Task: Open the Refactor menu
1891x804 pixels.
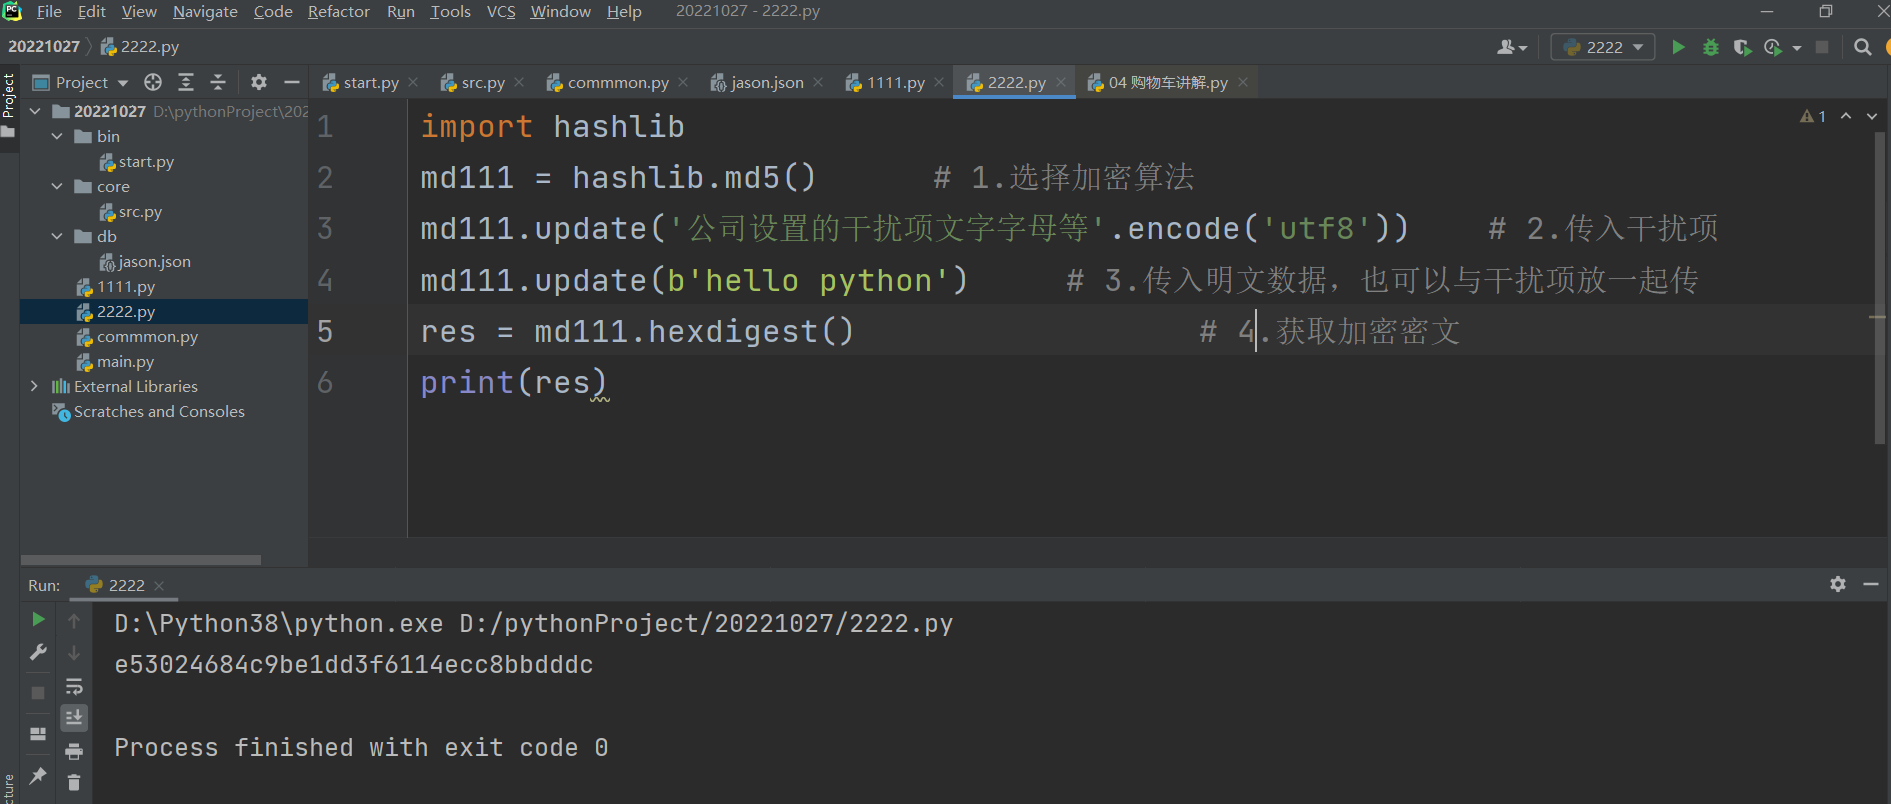Action: tap(338, 12)
